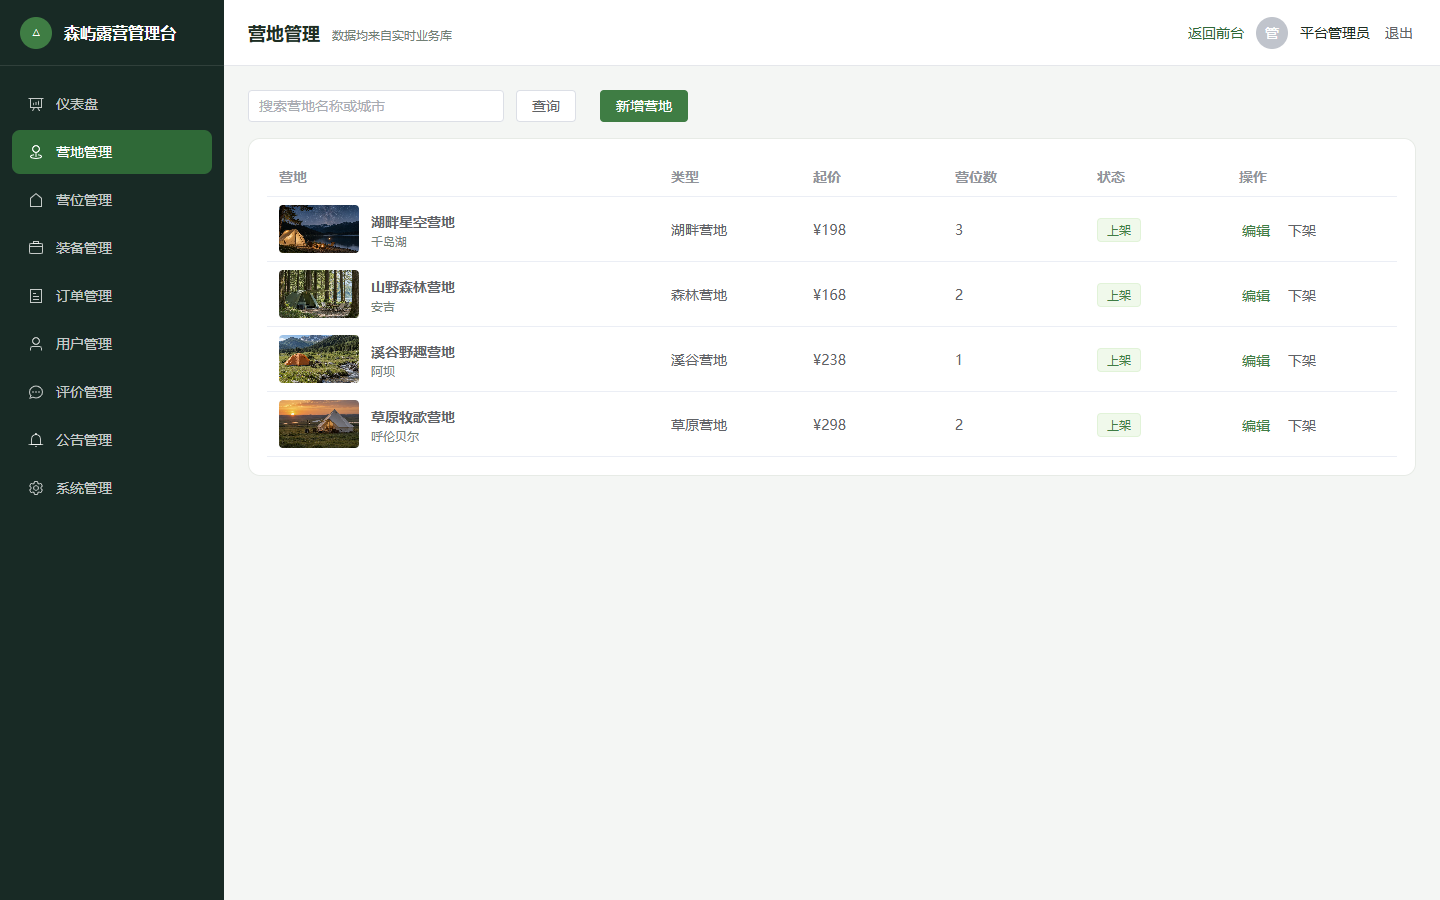Select the 公告管理 bell icon
The width and height of the screenshot is (1440, 900).
point(36,440)
